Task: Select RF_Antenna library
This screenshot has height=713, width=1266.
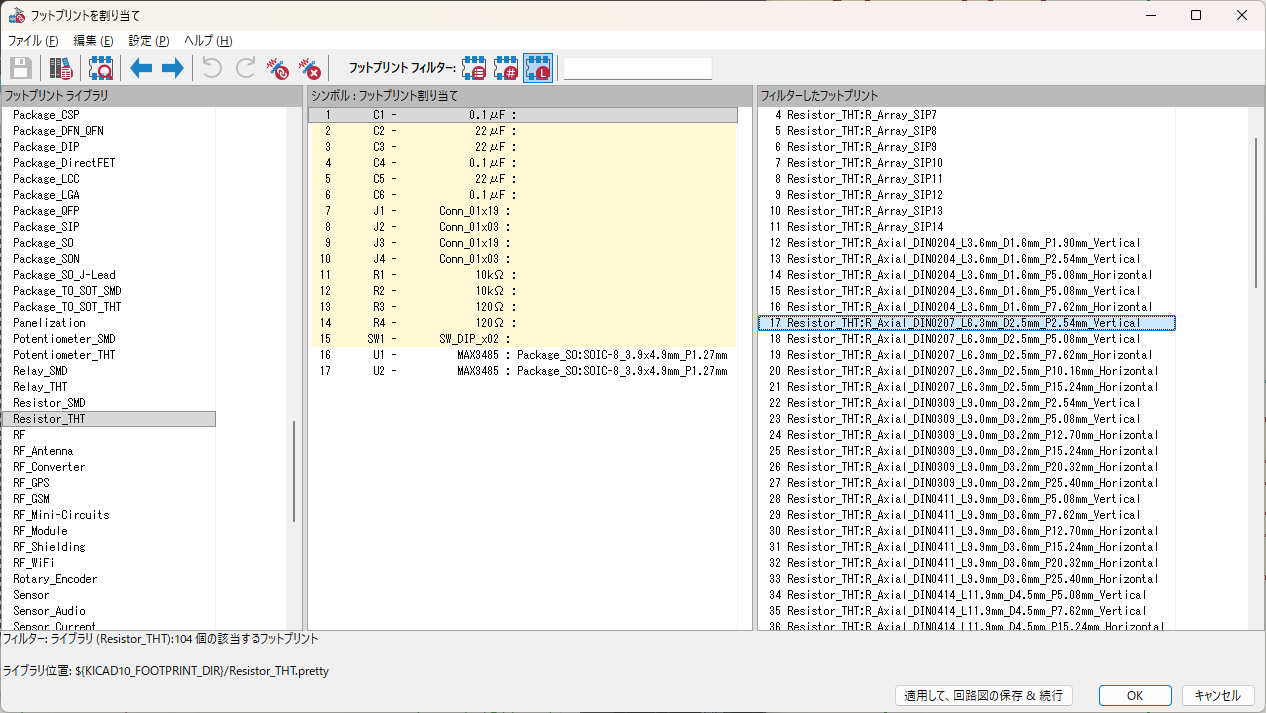Action: (x=108, y=451)
